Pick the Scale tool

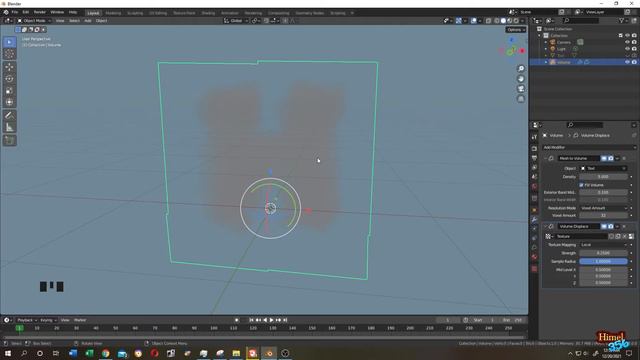coord(9,91)
